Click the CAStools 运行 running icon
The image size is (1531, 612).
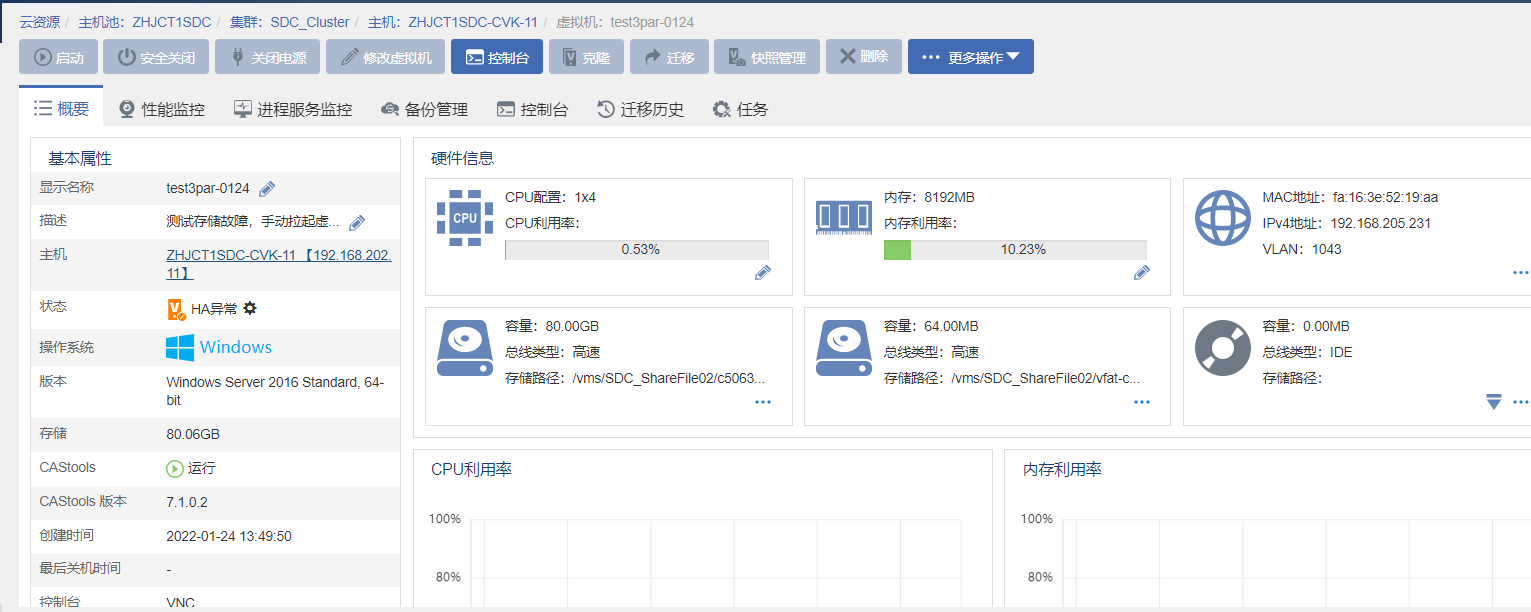[175, 468]
